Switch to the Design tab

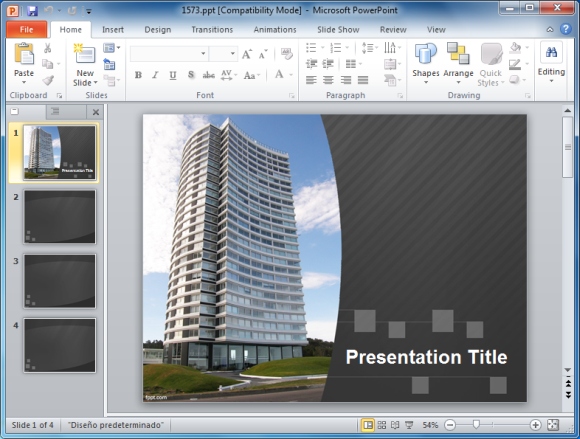pos(158,30)
